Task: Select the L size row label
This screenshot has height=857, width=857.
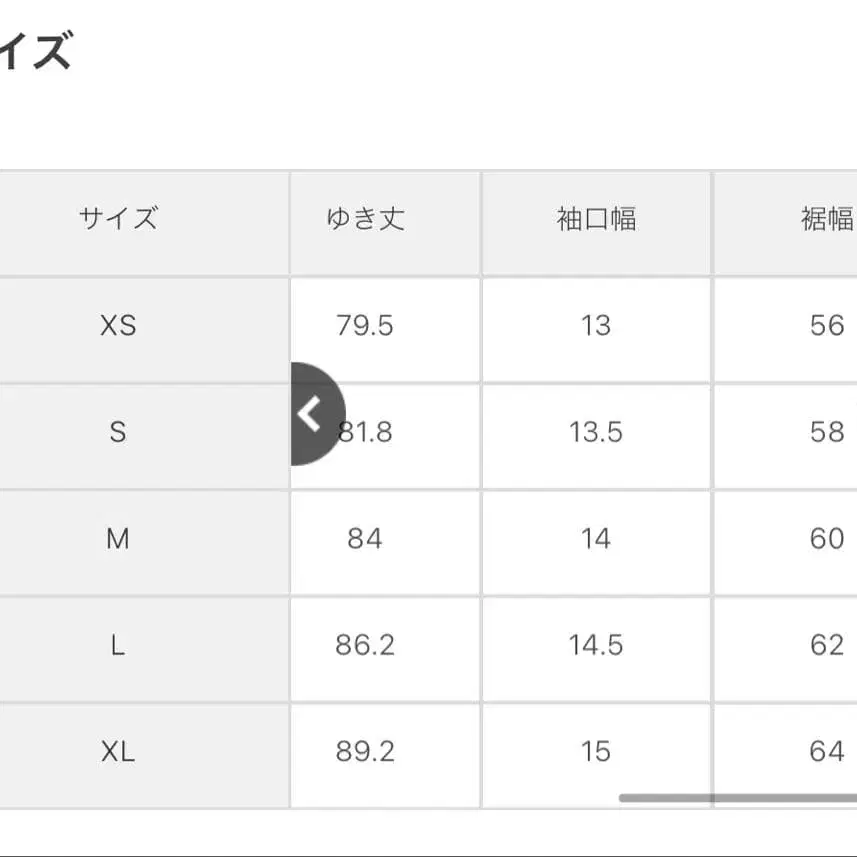Action: click(119, 646)
